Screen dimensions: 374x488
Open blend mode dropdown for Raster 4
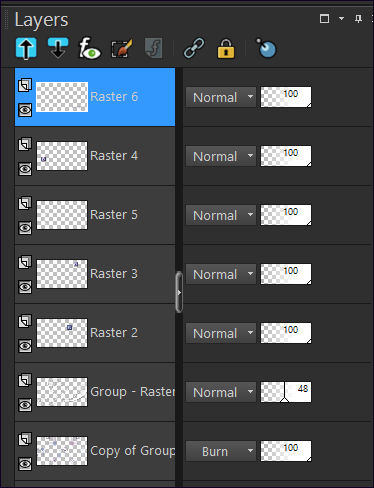point(221,156)
